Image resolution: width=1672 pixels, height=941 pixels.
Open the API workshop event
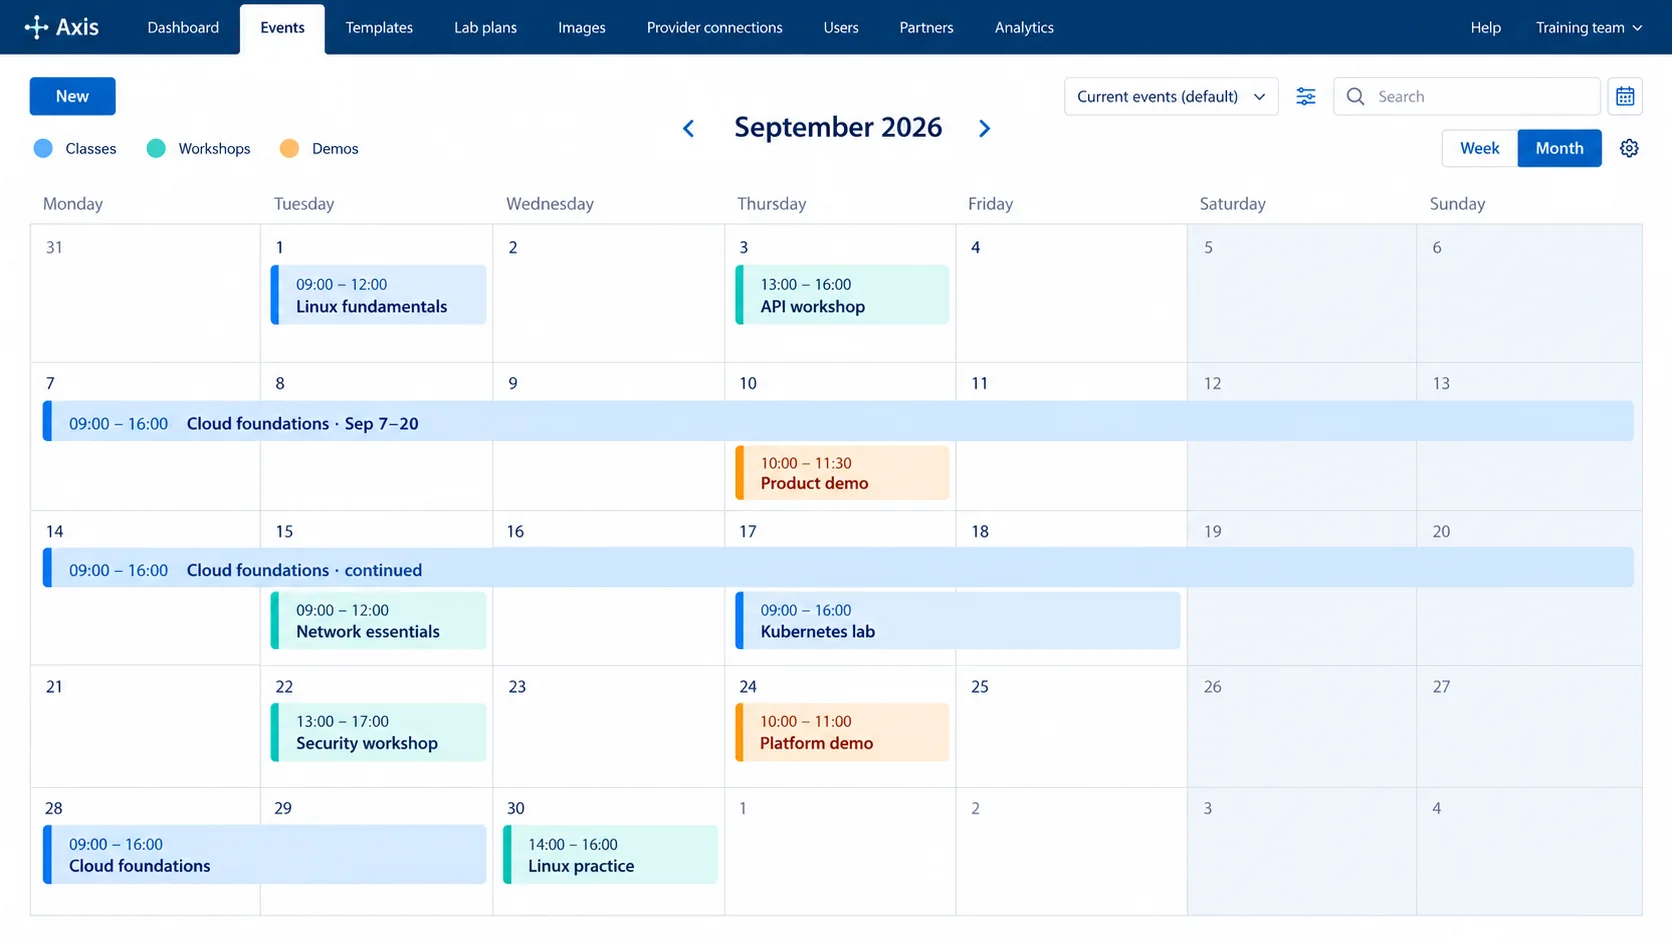[842, 295]
